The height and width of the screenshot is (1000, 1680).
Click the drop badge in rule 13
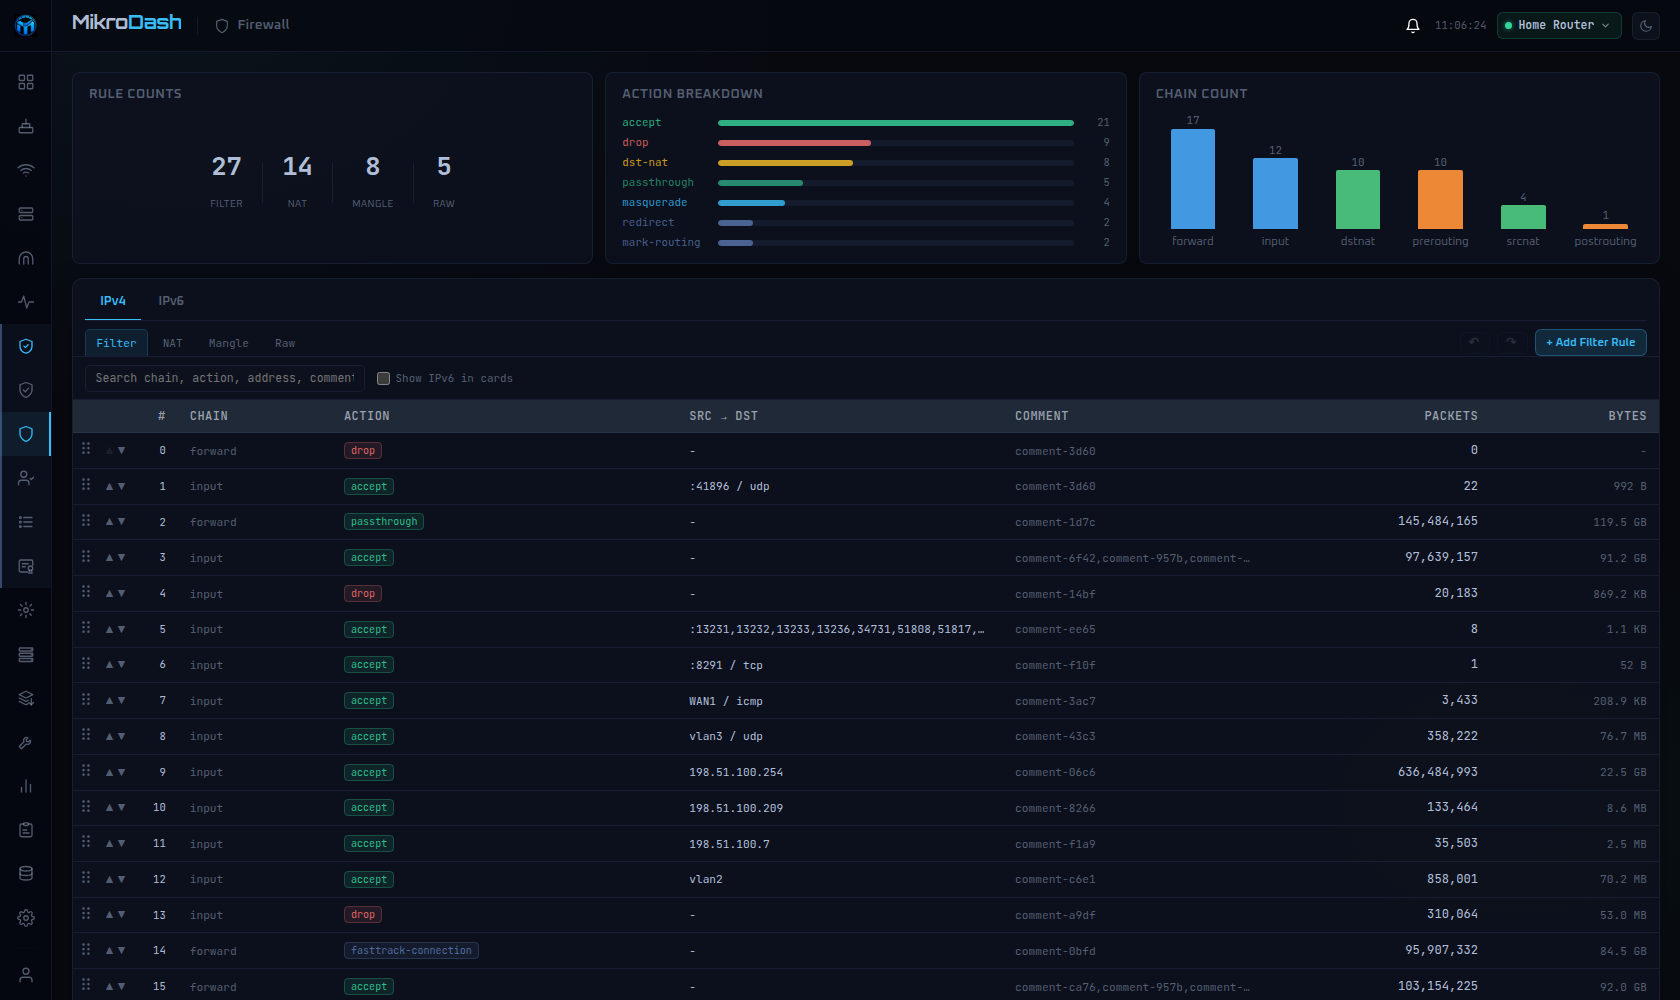click(363, 915)
